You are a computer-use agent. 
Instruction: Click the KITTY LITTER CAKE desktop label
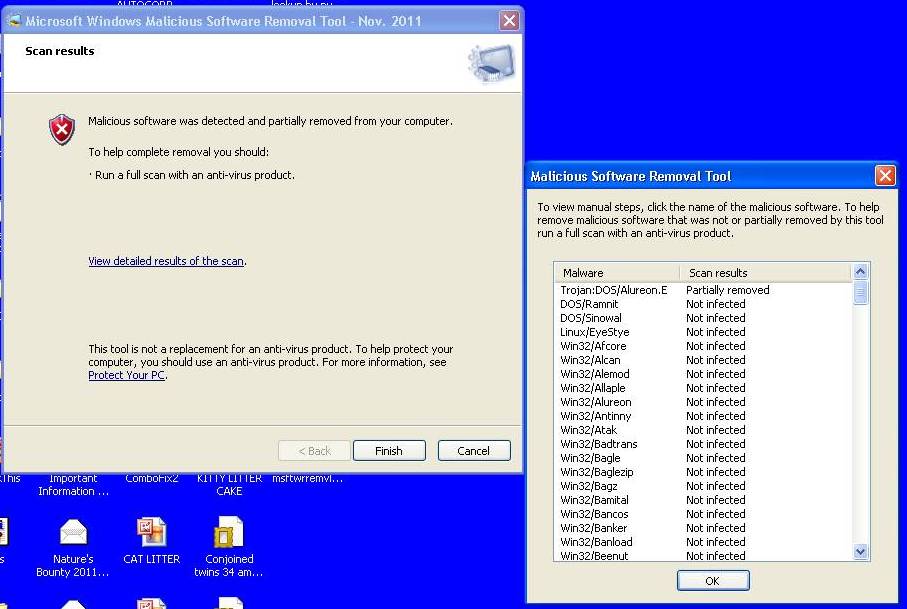229,485
